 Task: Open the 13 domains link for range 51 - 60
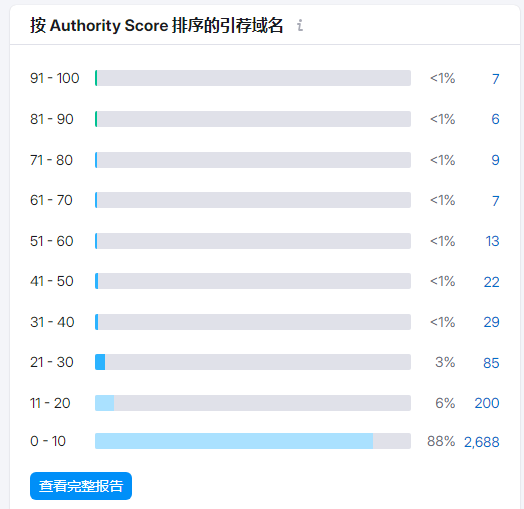[492, 241]
